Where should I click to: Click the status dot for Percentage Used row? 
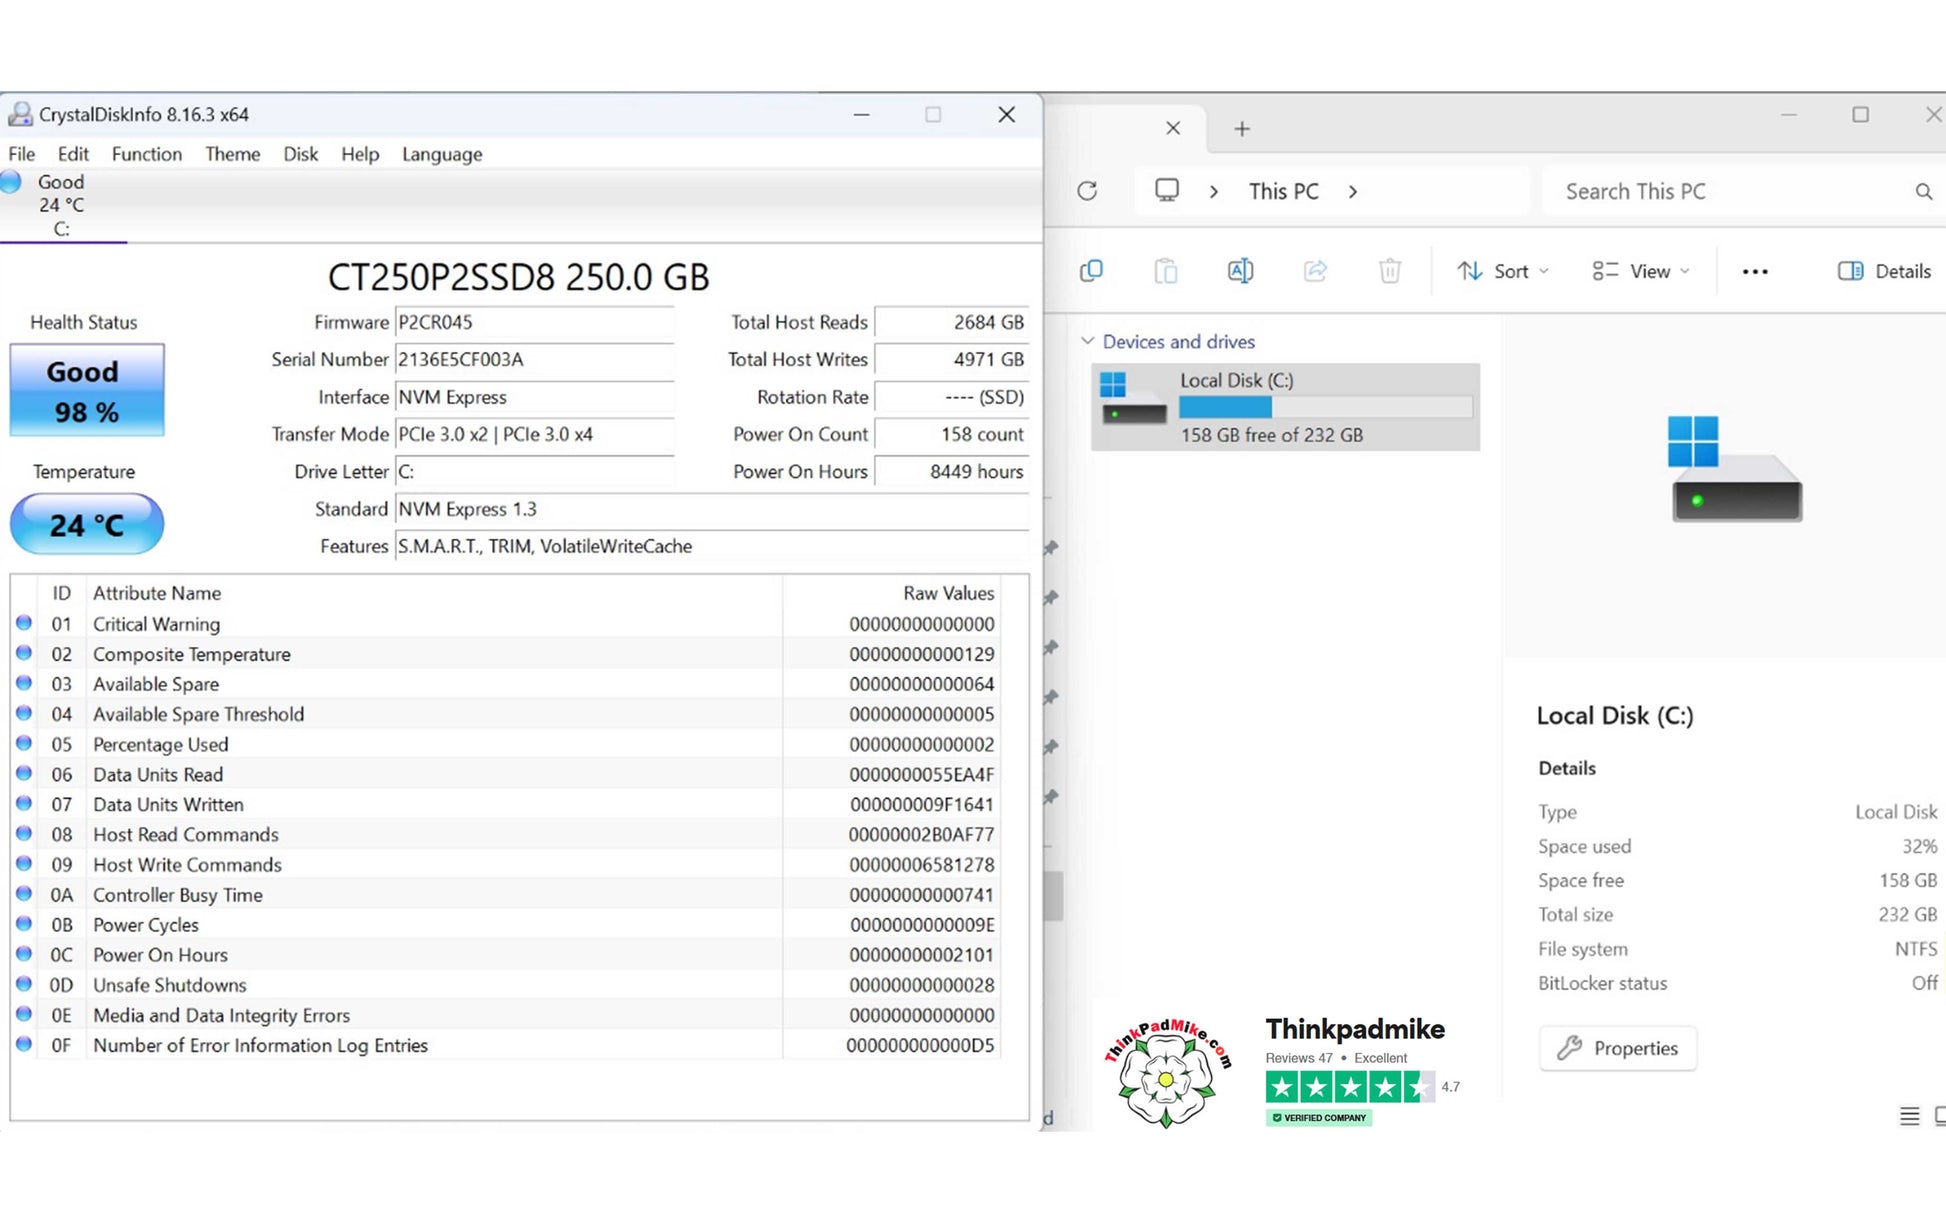tap(24, 743)
